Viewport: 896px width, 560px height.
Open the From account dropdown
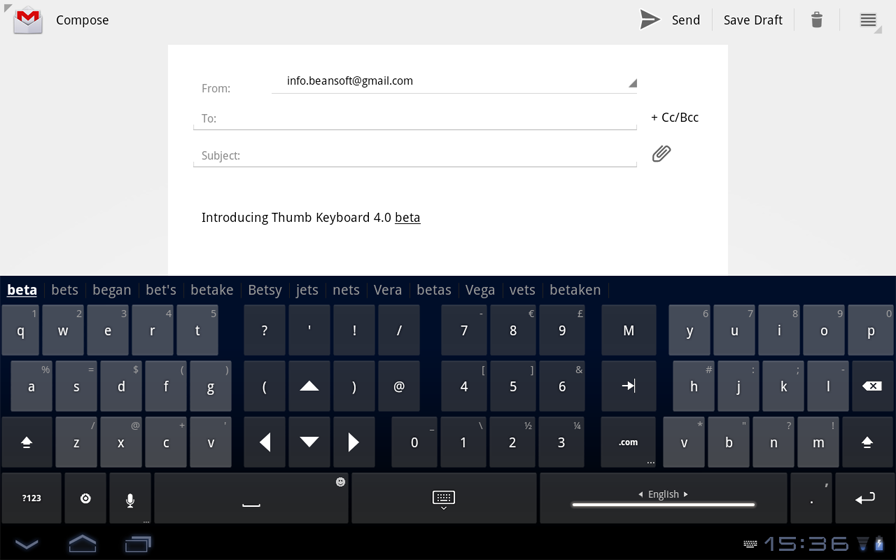pyautogui.click(x=454, y=81)
